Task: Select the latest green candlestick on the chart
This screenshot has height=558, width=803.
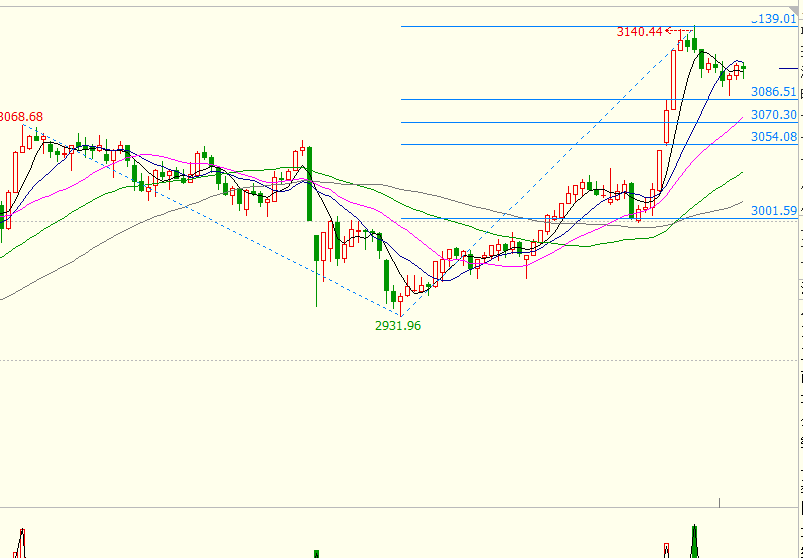Action: pyautogui.click(x=744, y=69)
